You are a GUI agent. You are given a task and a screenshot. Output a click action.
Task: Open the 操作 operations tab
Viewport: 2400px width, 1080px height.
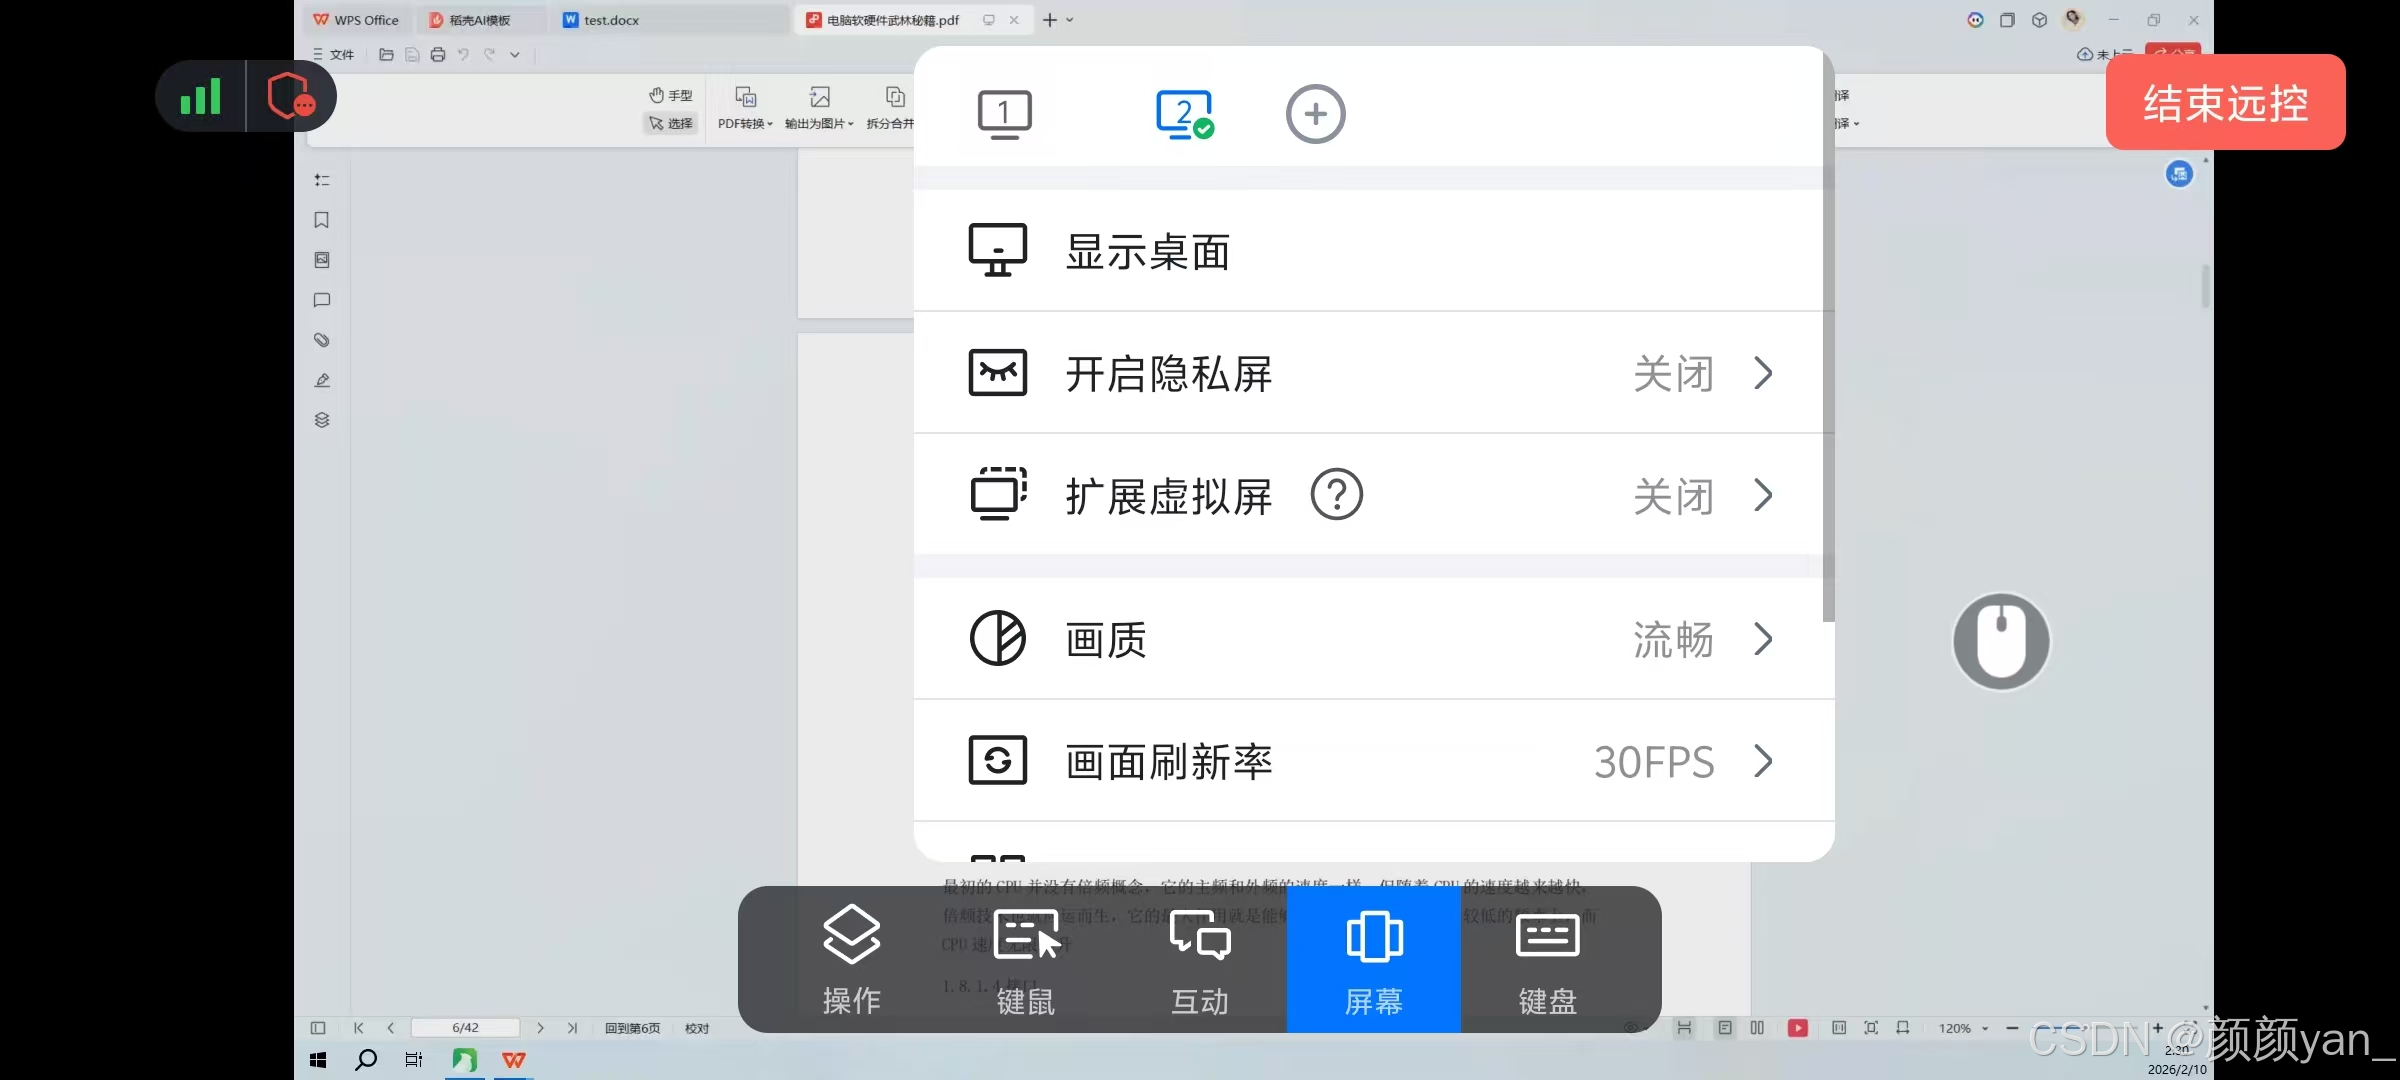point(851,959)
